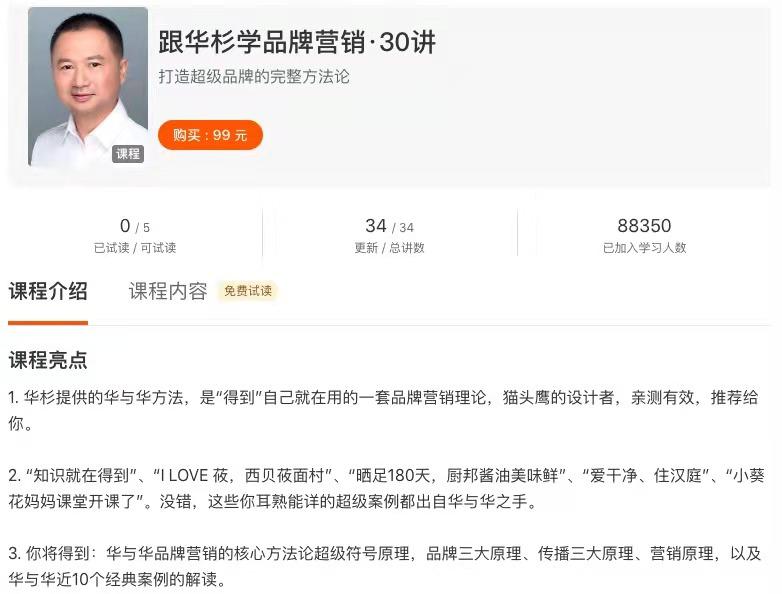Click the 更新 / 总讲数 label
Viewport: 782px width, 594px height.
[x=390, y=247]
